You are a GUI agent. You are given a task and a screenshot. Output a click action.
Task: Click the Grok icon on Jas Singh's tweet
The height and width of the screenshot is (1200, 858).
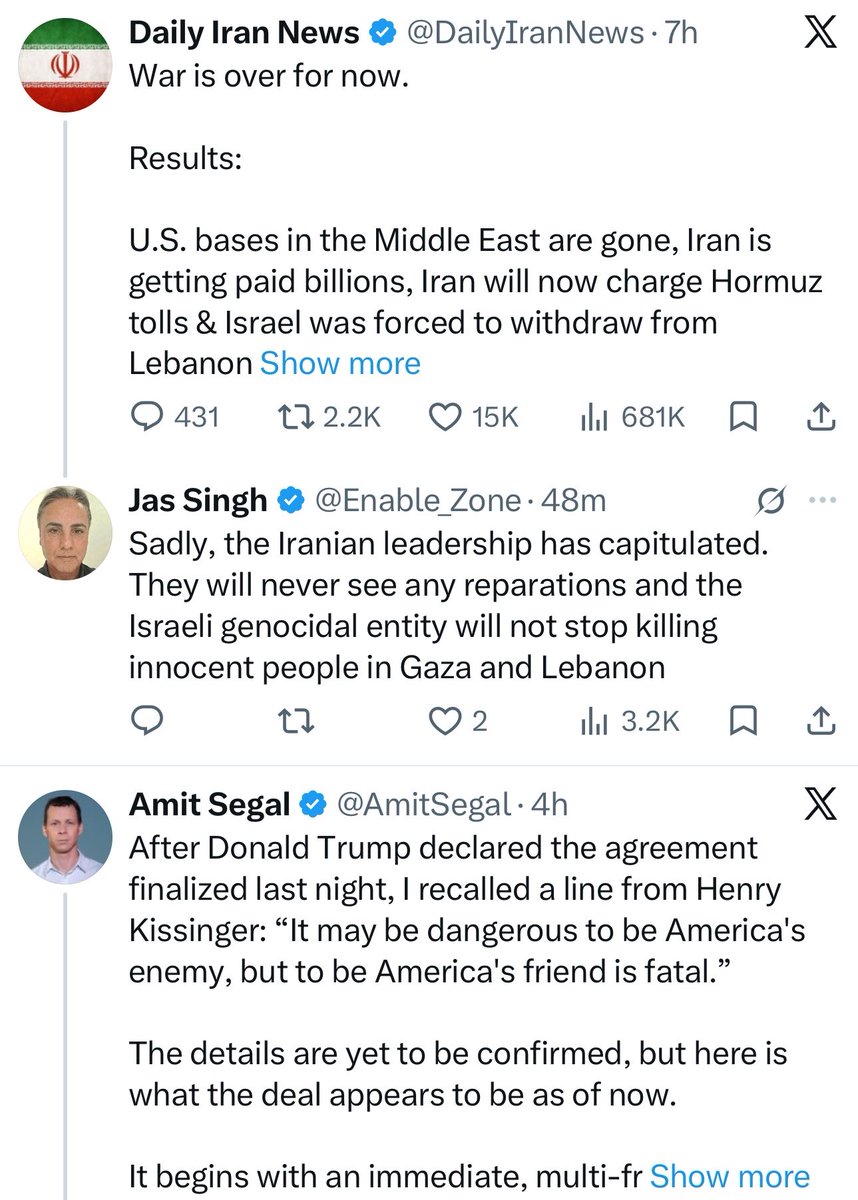click(772, 498)
